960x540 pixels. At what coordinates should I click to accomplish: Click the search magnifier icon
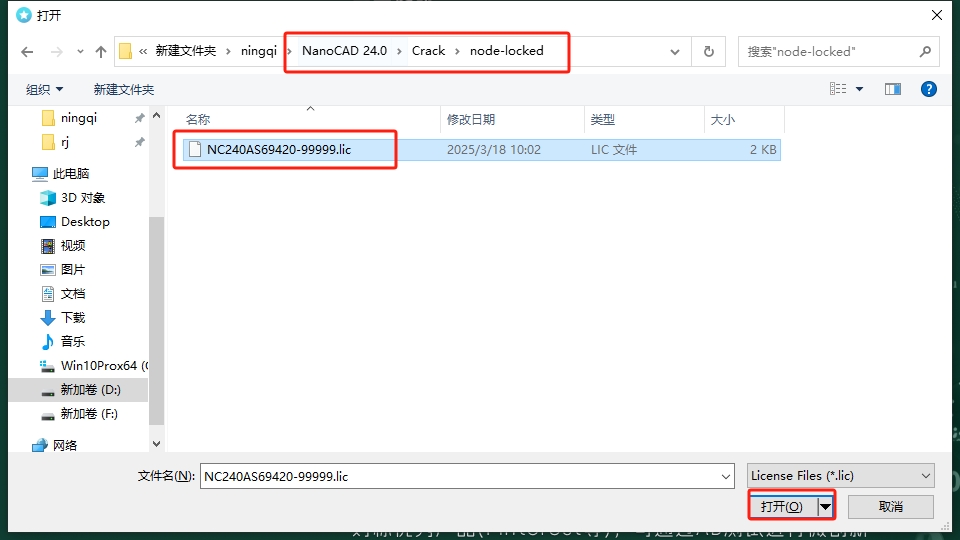925,51
